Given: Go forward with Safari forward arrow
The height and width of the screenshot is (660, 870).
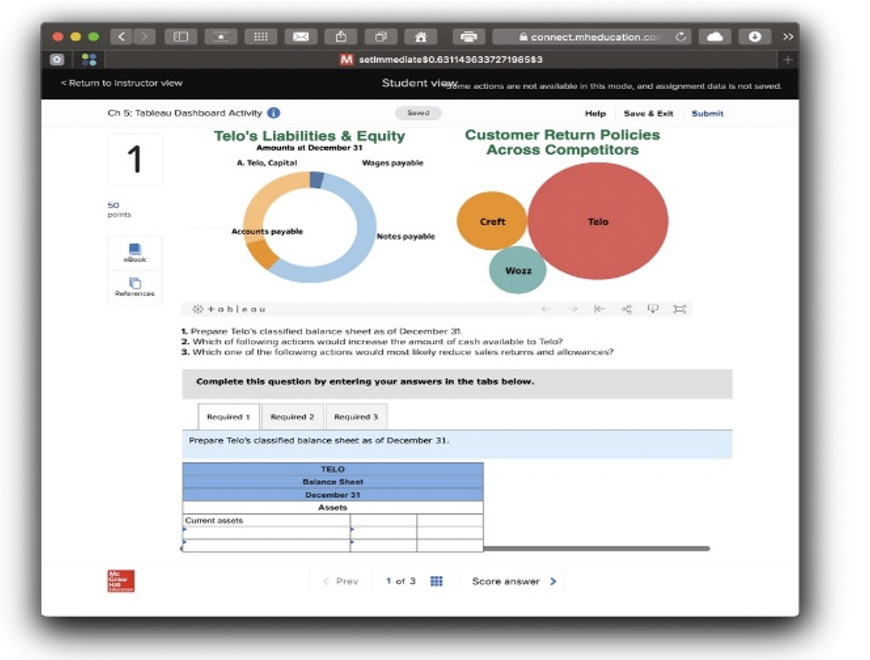Looking at the screenshot, I should tap(144, 37).
